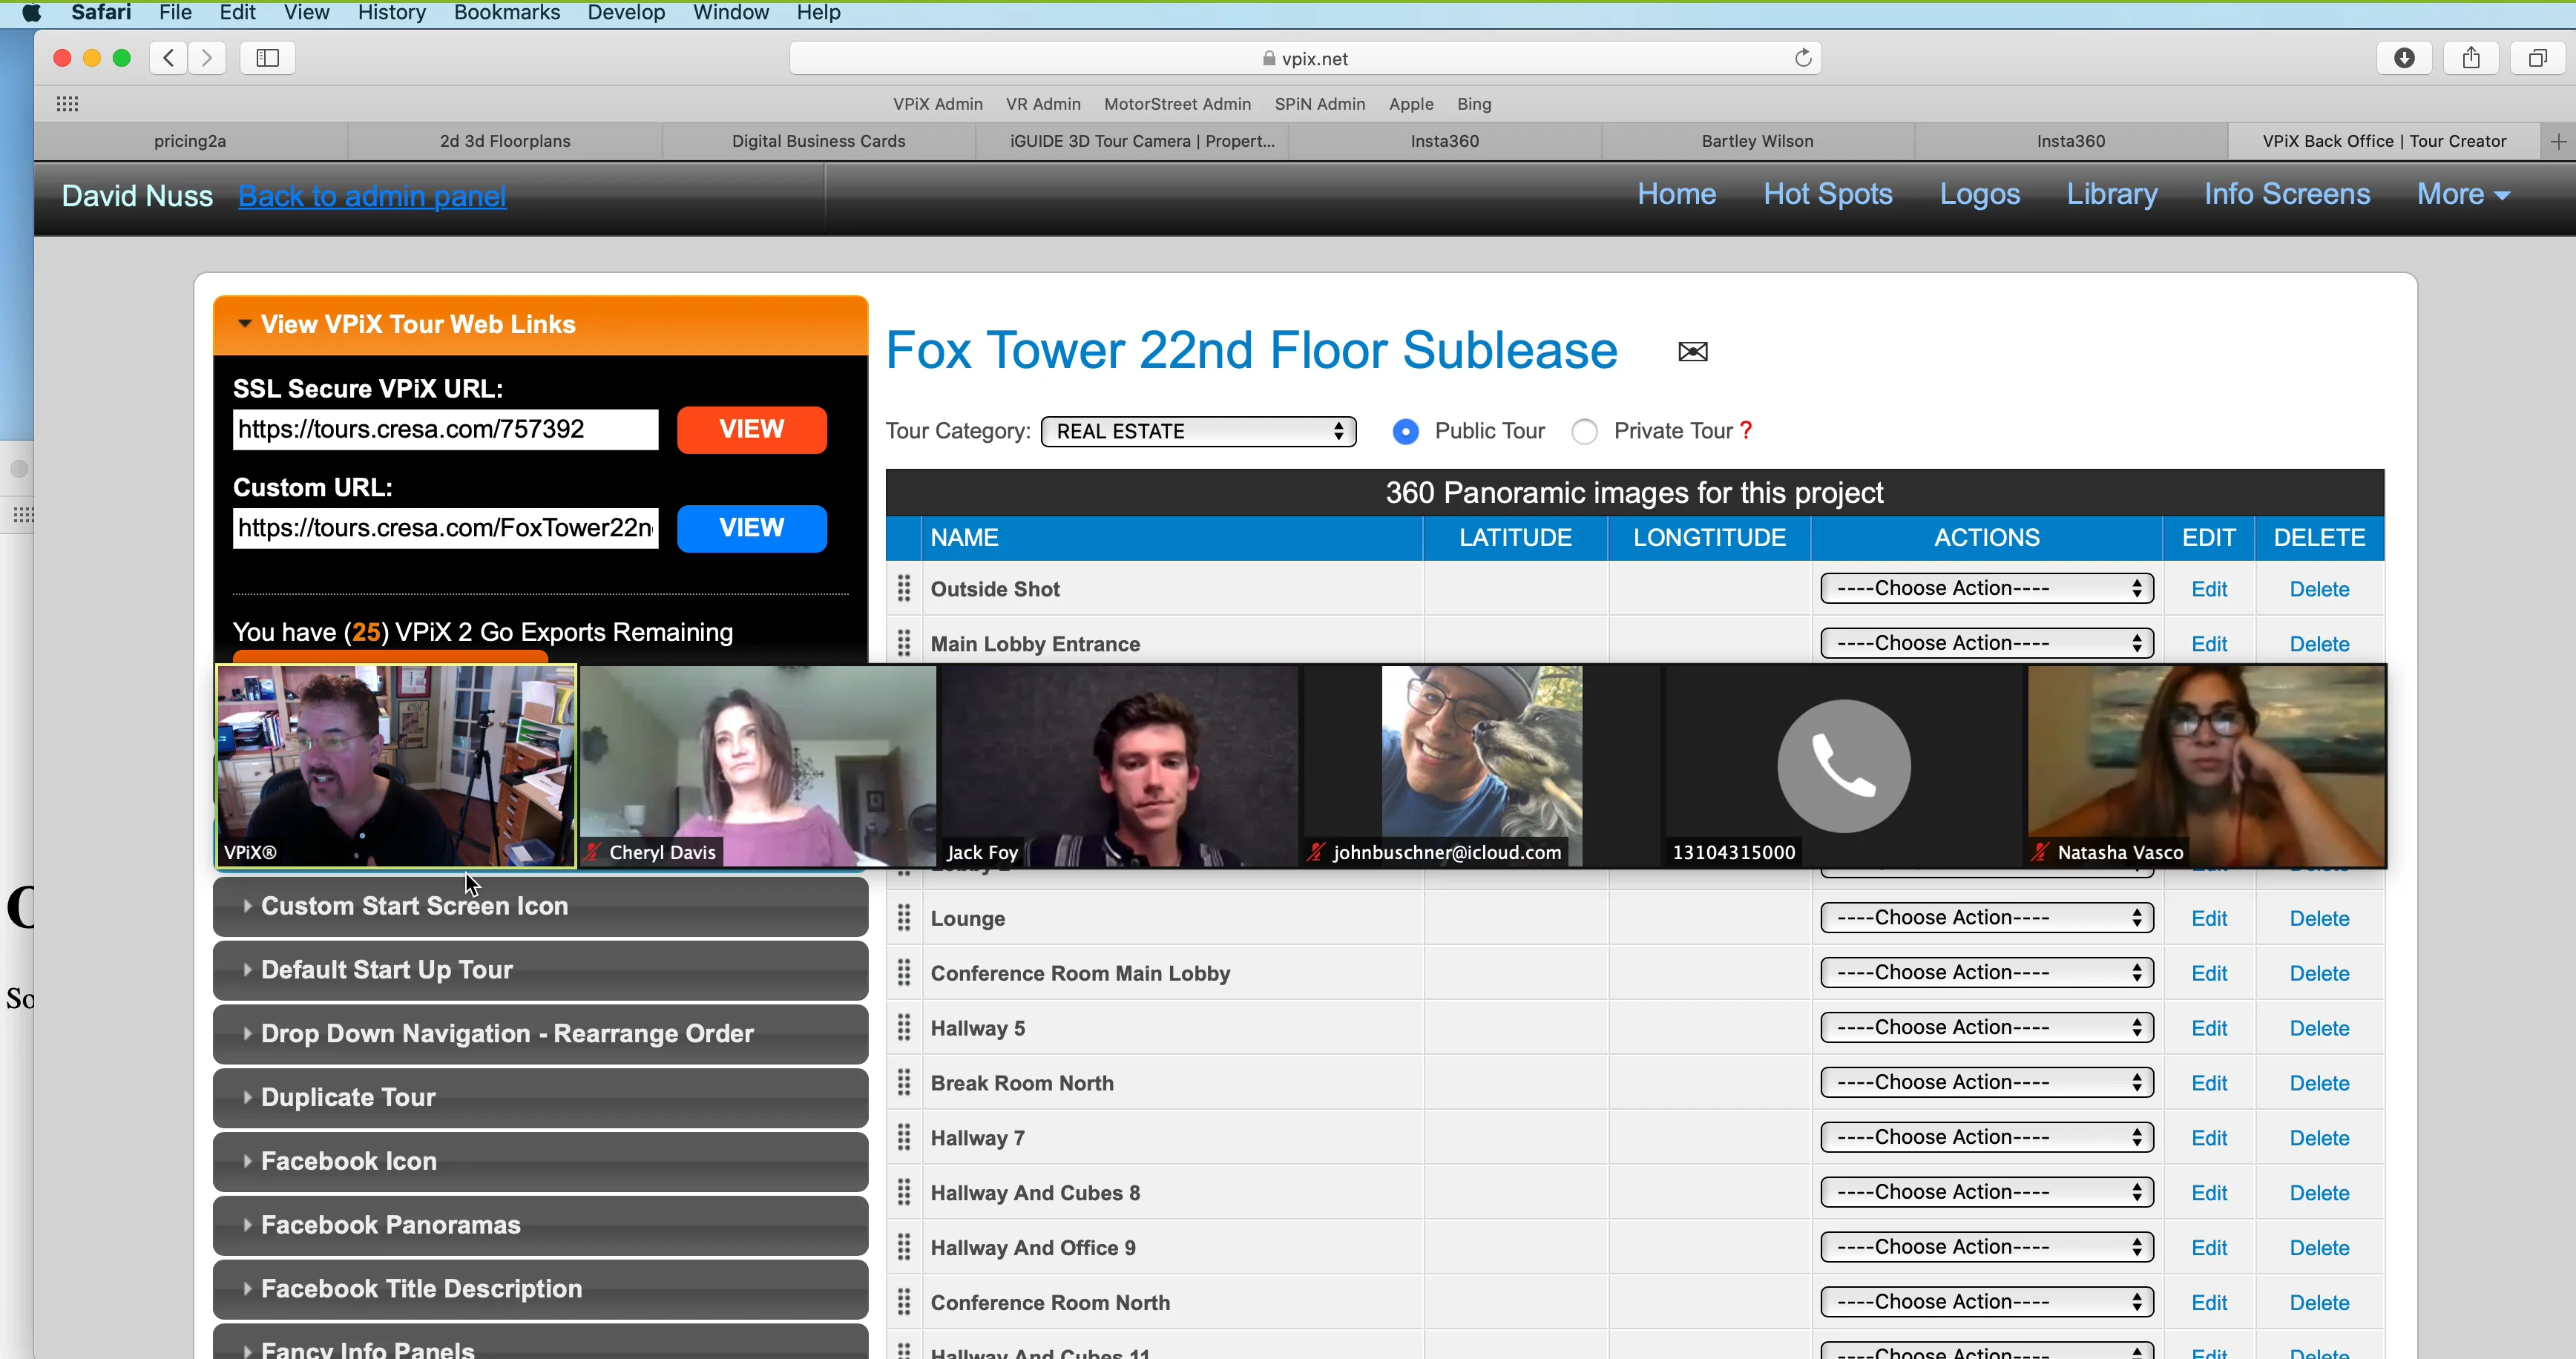The height and width of the screenshot is (1359, 2576).
Task: Open Choose Action dropdown for Lounge
Action: coord(1986,918)
